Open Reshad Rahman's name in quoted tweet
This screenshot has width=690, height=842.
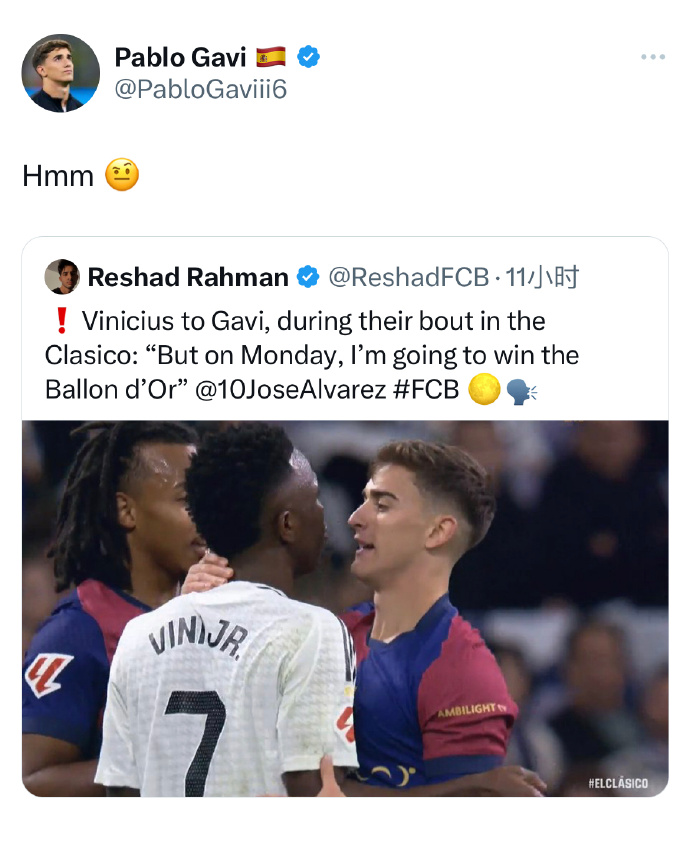click(x=188, y=277)
